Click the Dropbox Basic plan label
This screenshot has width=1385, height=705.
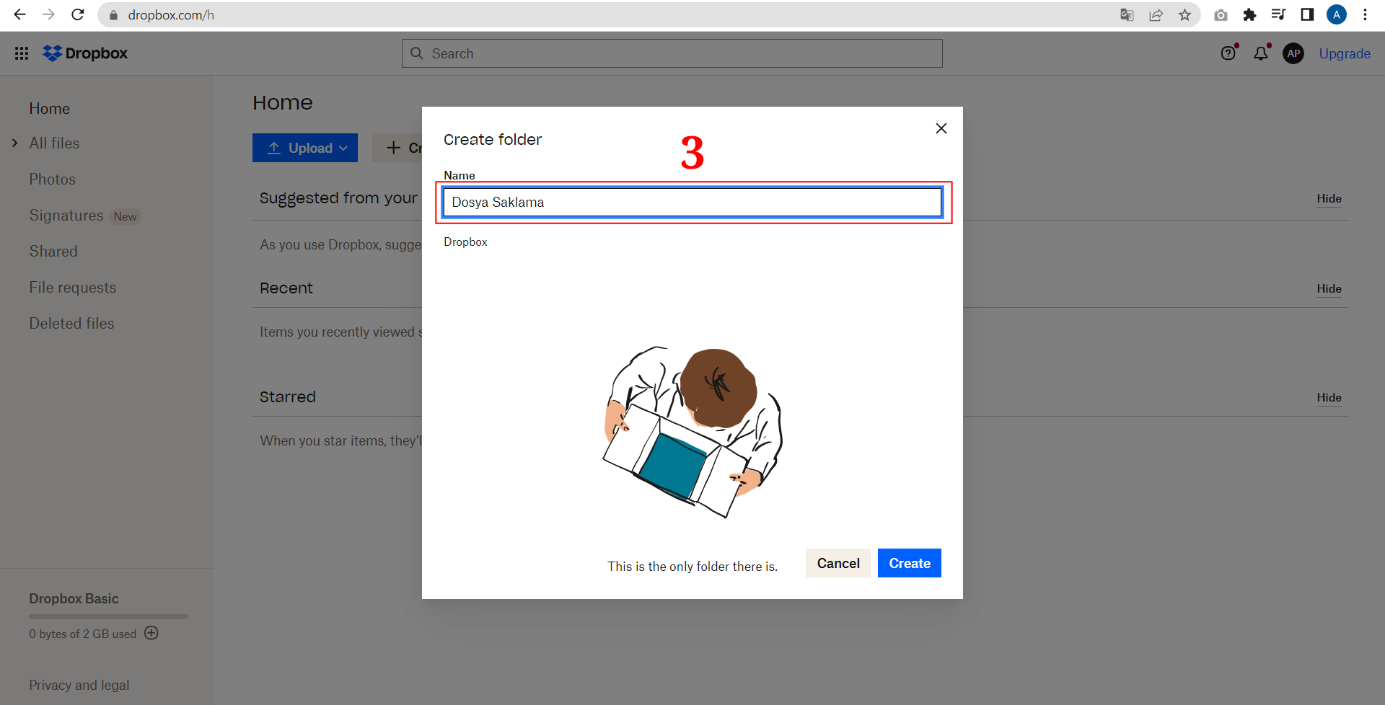[74, 598]
